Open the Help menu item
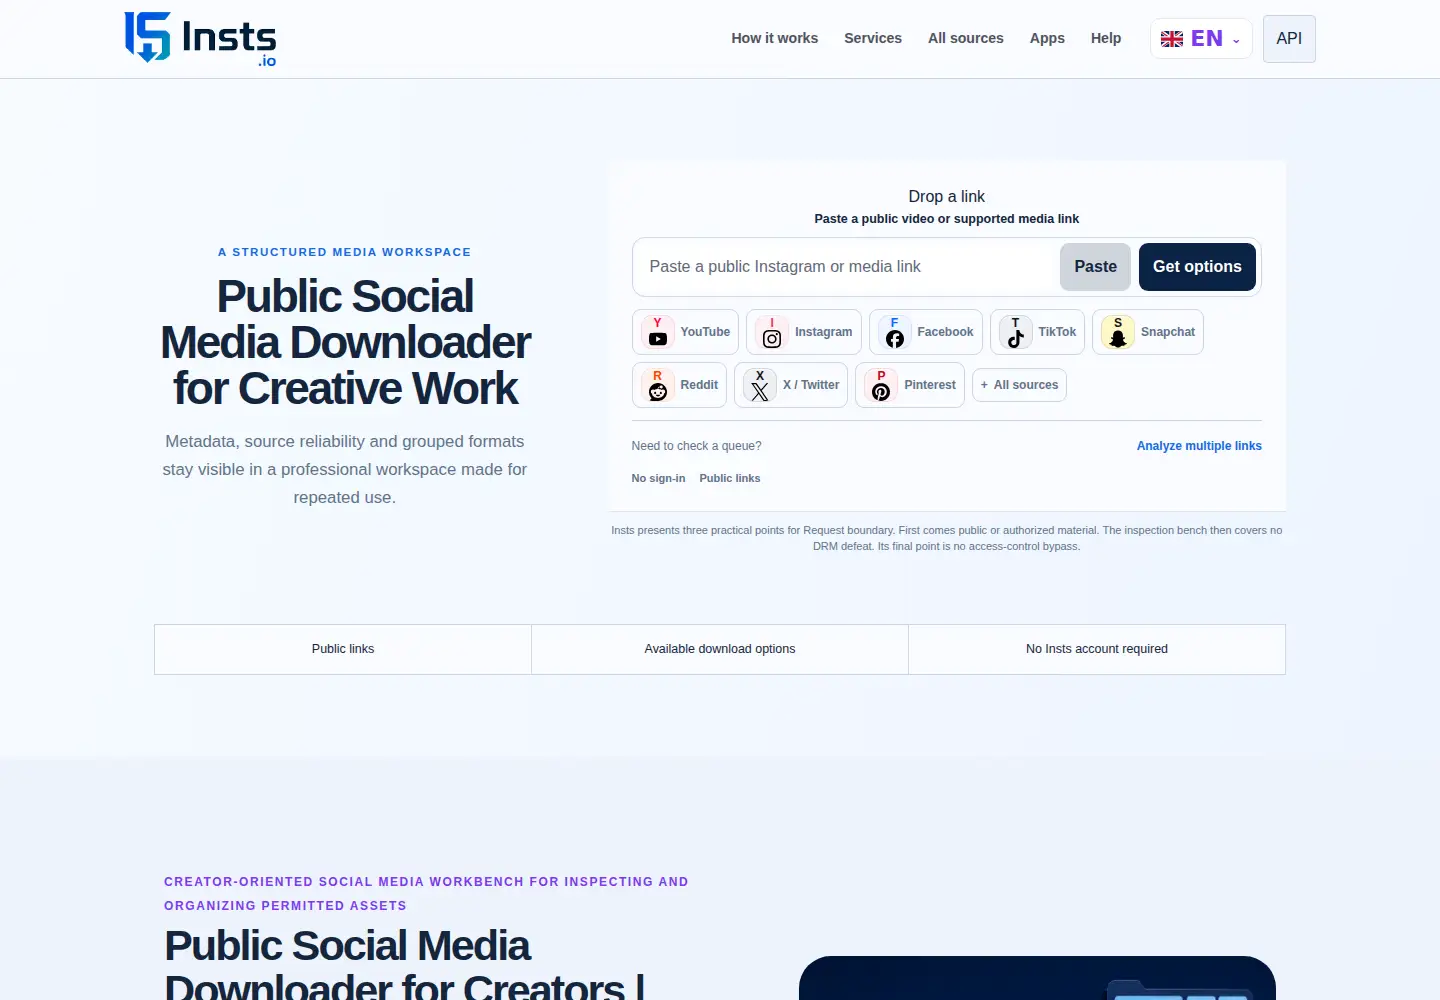The width and height of the screenshot is (1440, 1000). [1106, 38]
